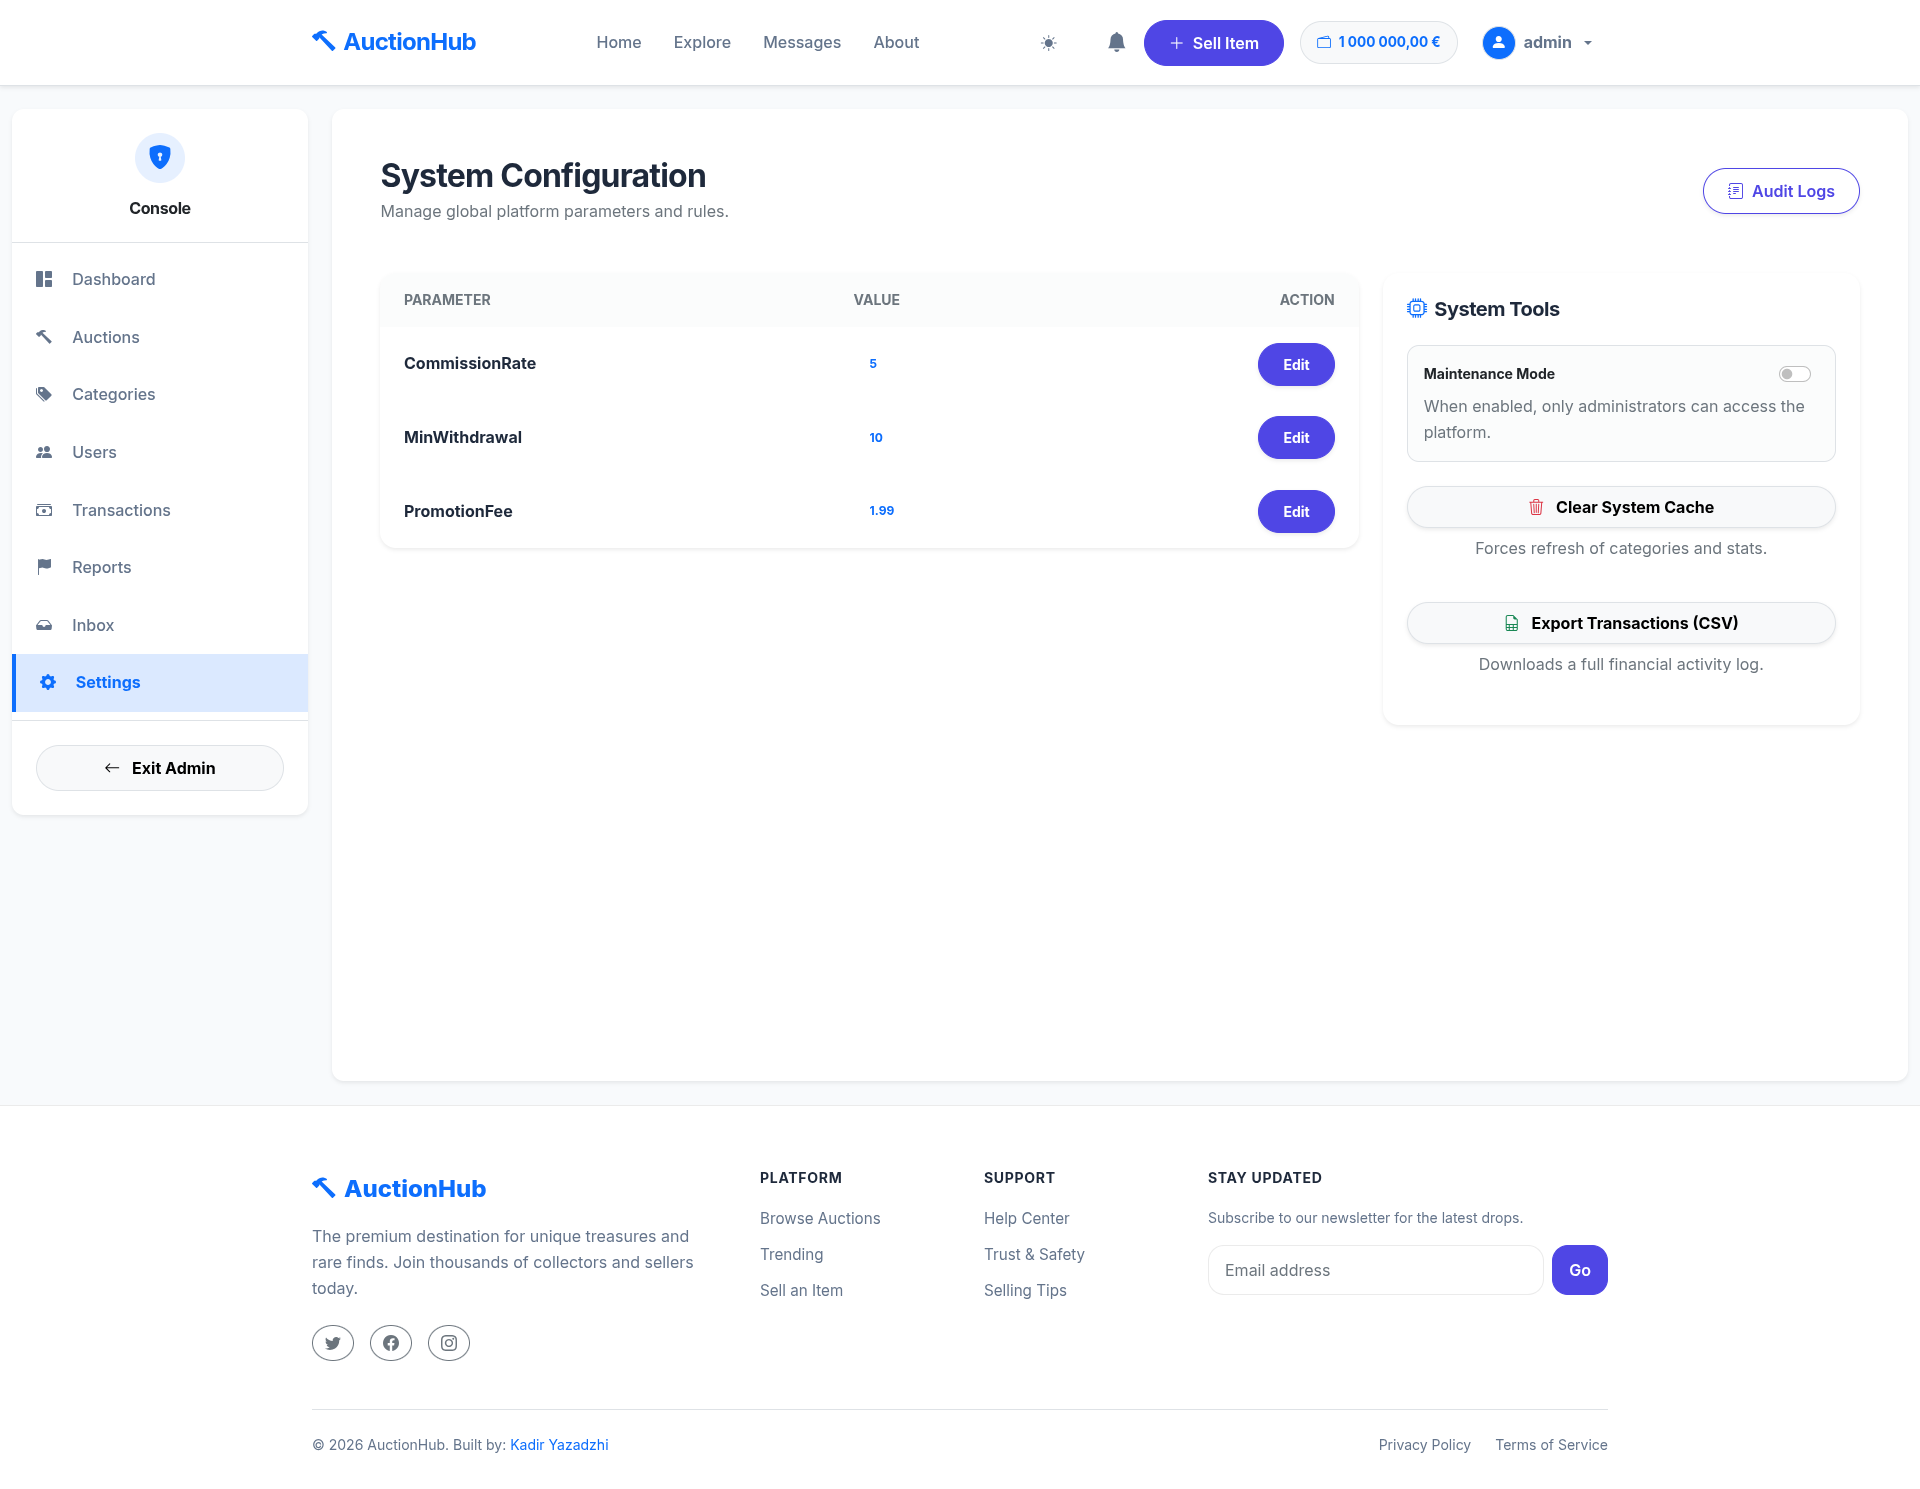Viewport: 1920px width, 1489px height.
Task: Open the Kadir Yazadzhi link
Action: (559, 1445)
